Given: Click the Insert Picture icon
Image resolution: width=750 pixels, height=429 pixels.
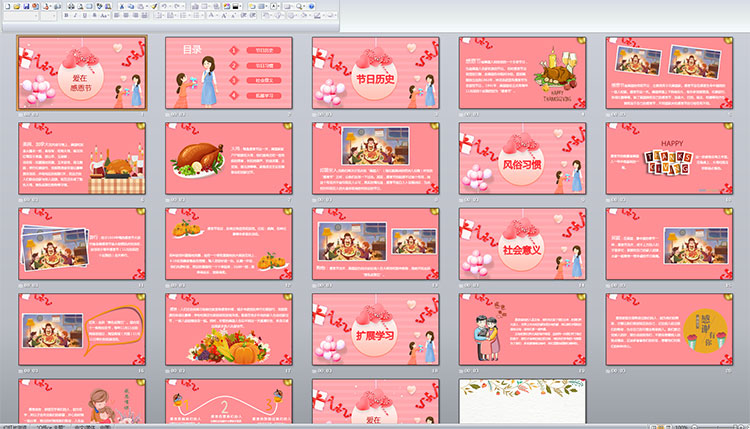Looking at the screenshot, I should [x=227, y=6].
